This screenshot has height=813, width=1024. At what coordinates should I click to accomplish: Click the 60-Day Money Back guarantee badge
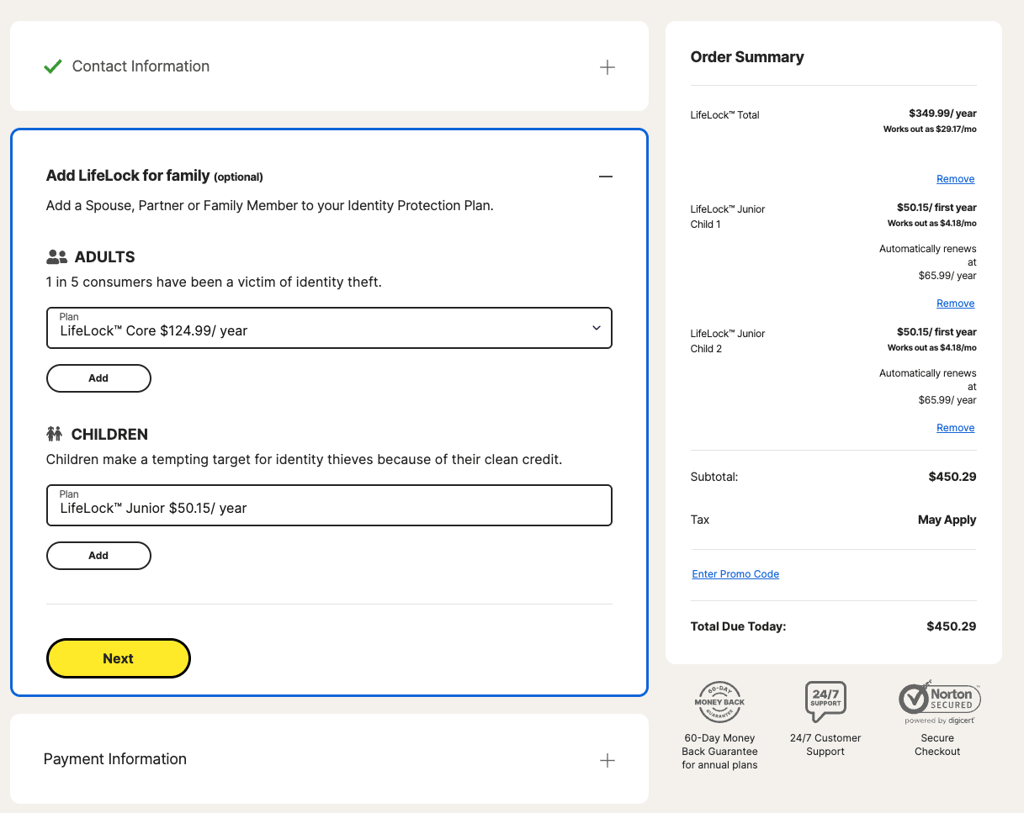click(719, 702)
